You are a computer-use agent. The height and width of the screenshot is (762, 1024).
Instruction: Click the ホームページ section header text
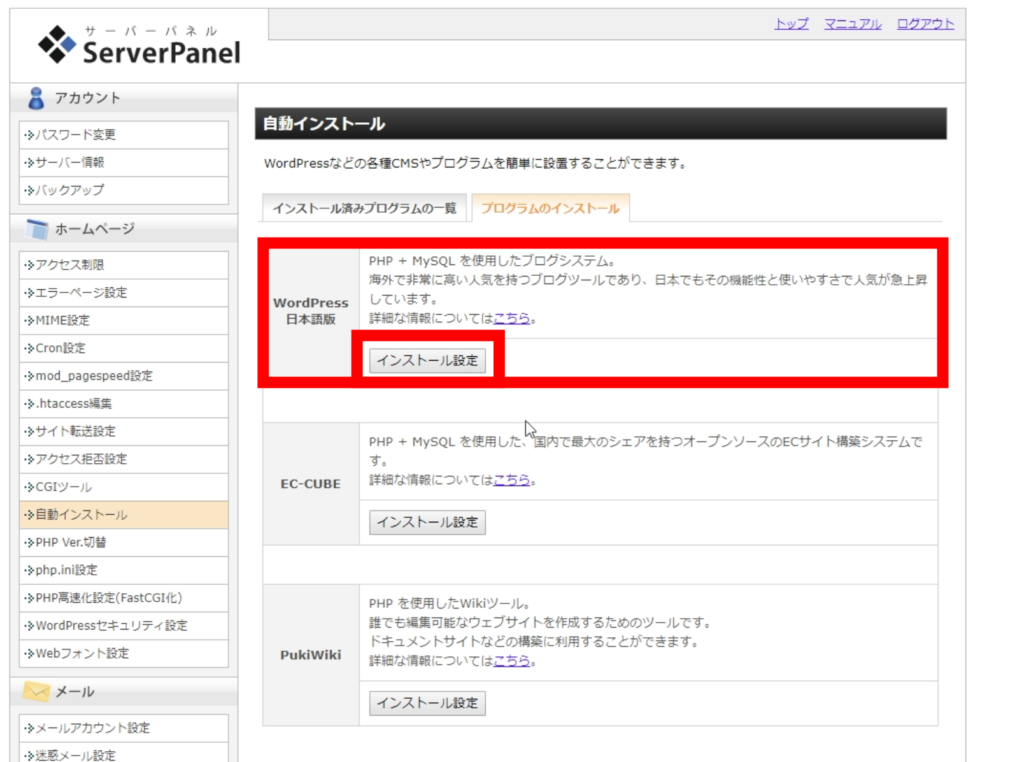click(95, 229)
